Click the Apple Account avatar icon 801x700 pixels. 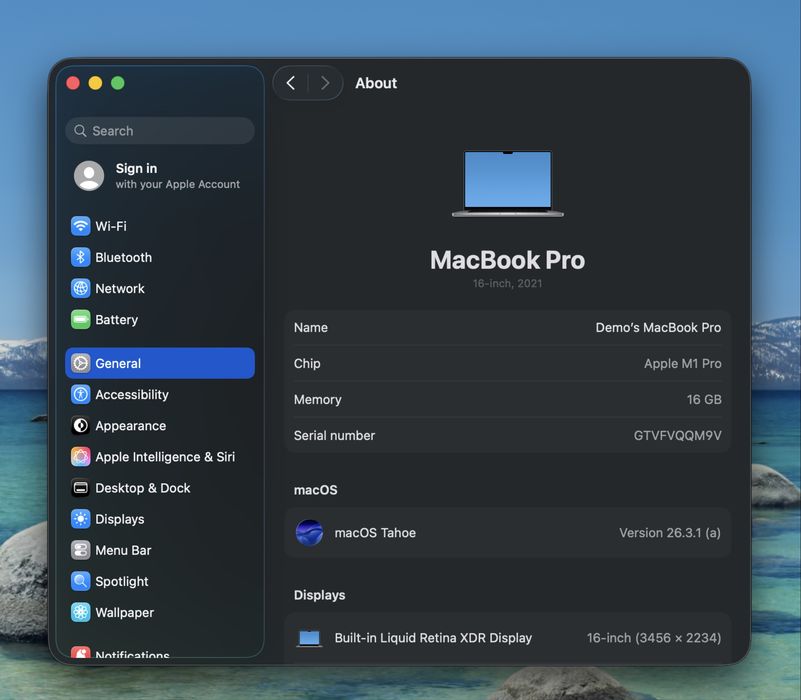89,176
